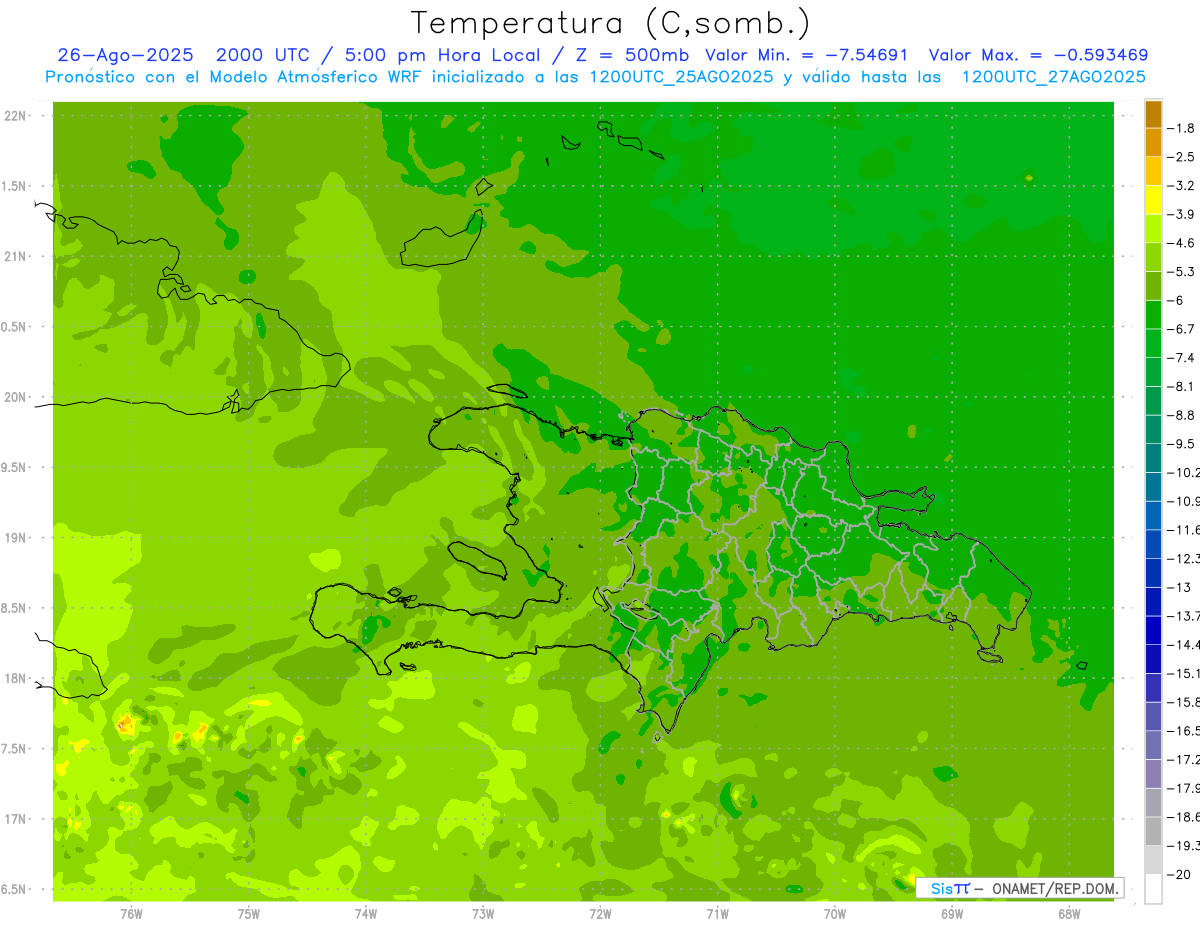Image resolution: width=1200 pixels, height=927 pixels.
Task: Select the orange swatch between -1.8 and -2.5
Action: (1153, 143)
